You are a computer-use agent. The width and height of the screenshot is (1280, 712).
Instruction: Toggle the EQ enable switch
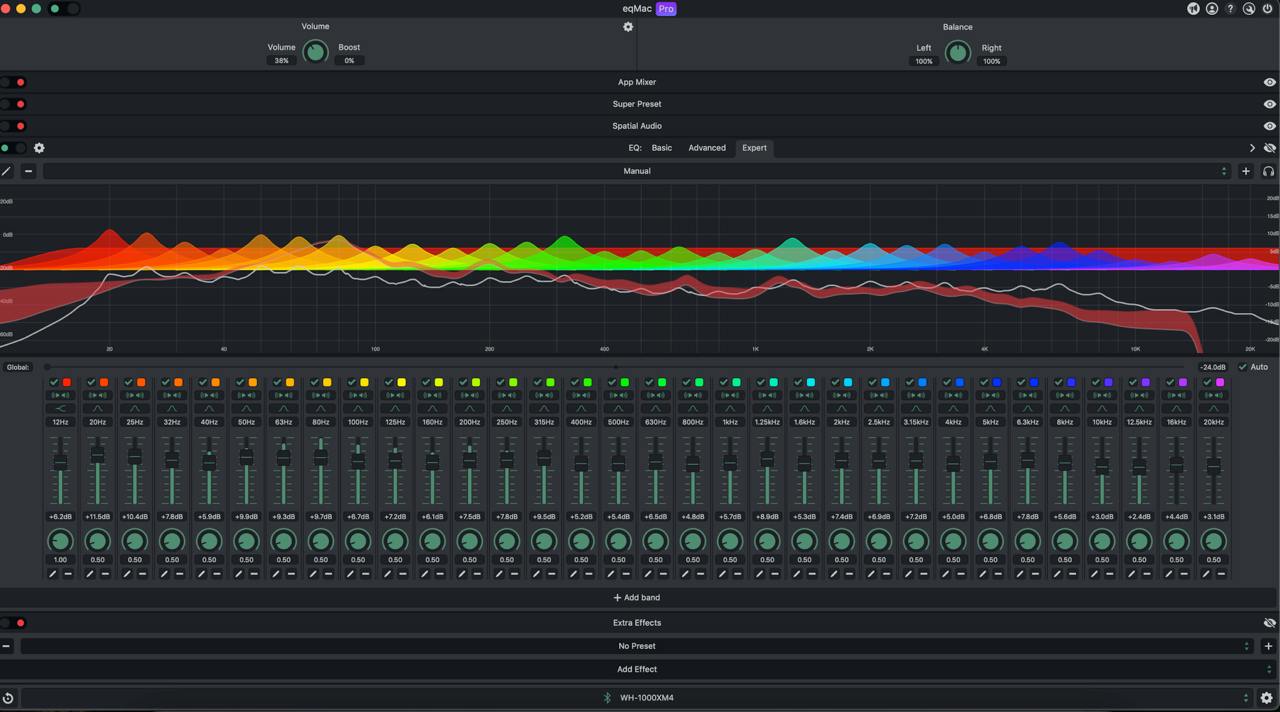pyautogui.click(x=13, y=148)
